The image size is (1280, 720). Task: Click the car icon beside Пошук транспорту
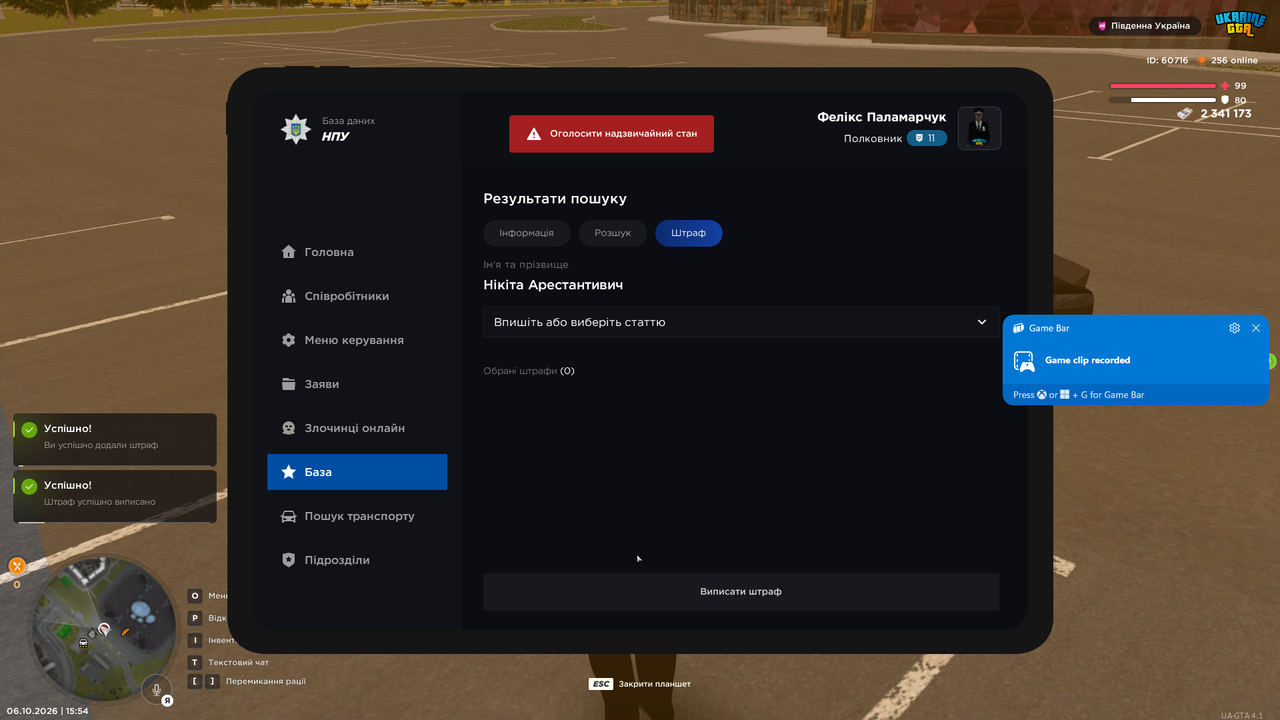coord(288,516)
